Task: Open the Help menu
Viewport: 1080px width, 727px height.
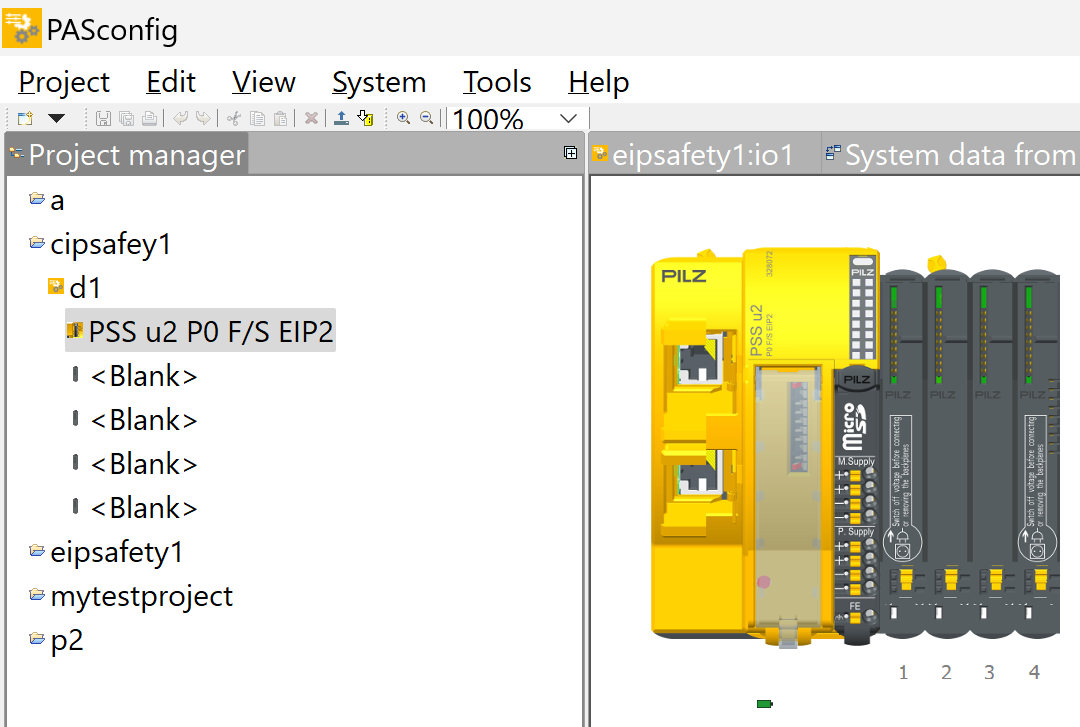Action: coord(599,83)
